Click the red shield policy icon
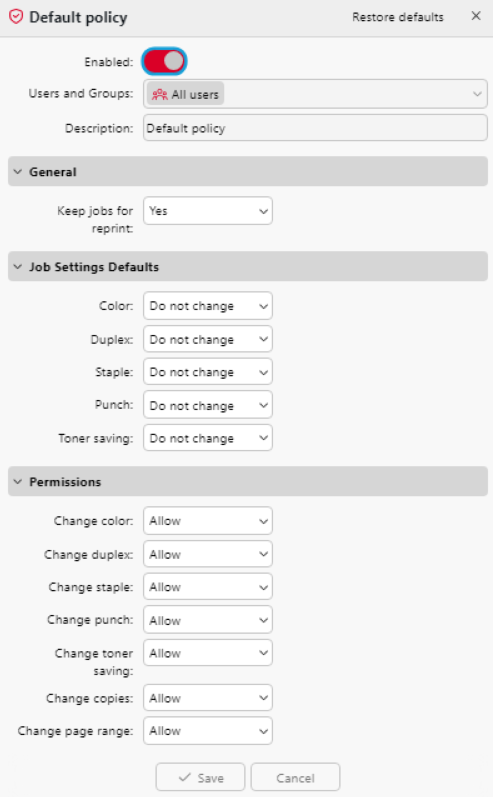The image size is (493, 797). pyautogui.click(x=16, y=17)
